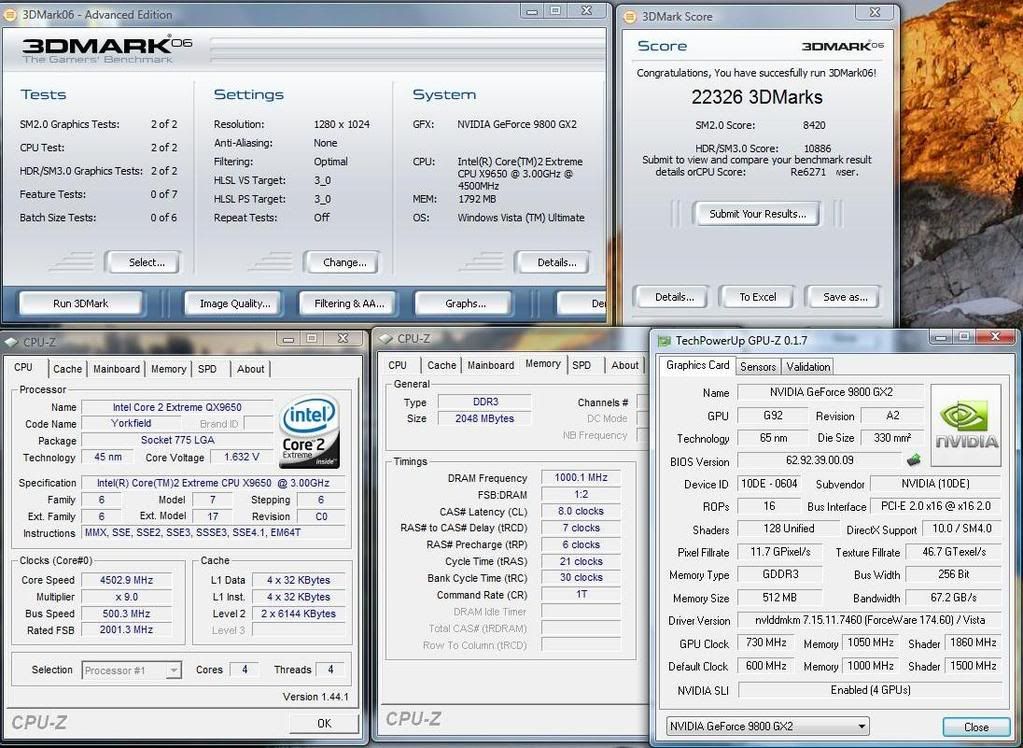
Task: Click the Bus Speed 500.3 MHz value
Action: [x=127, y=614]
